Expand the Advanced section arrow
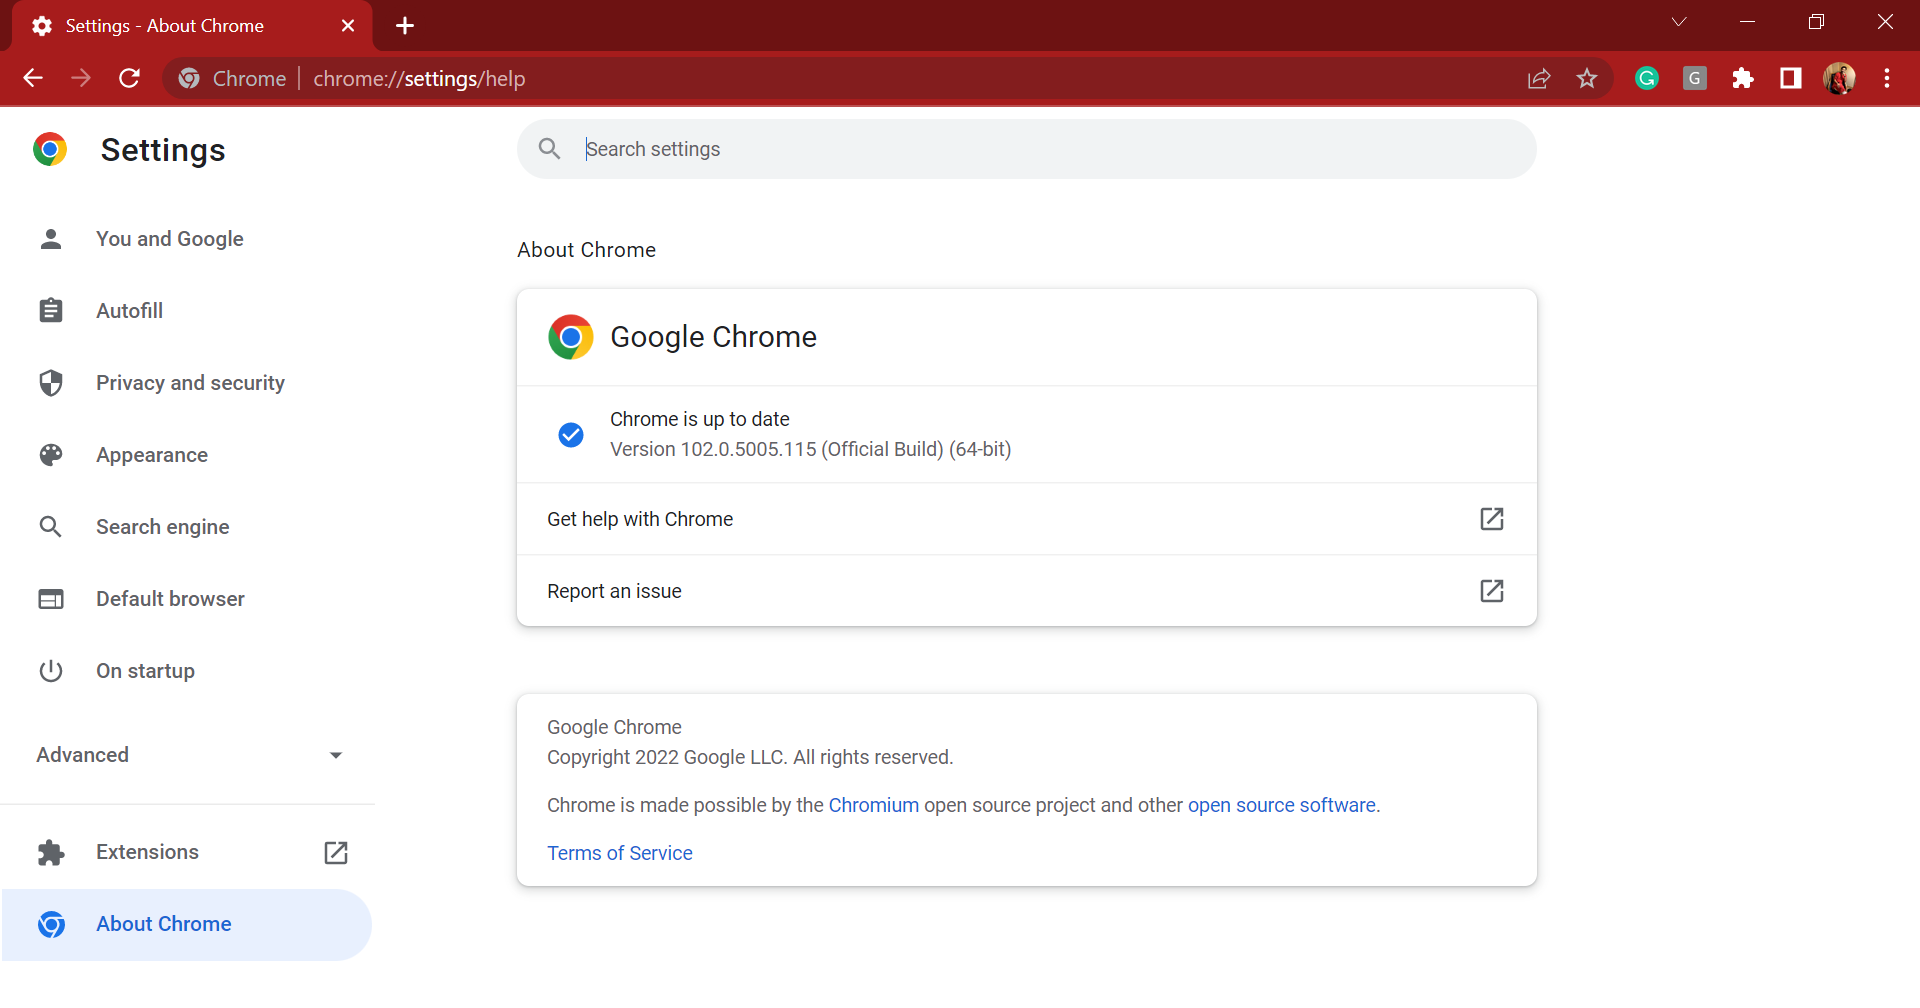This screenshot has height=1008, width=1920. click(336, 755)
